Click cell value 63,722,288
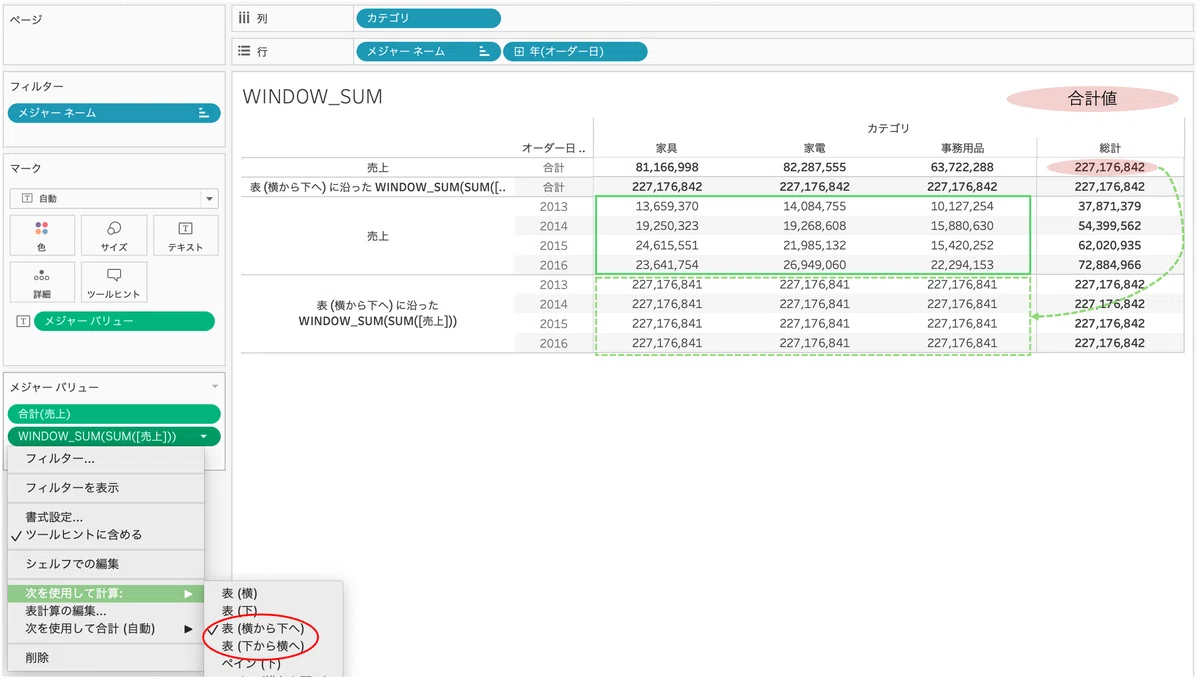The height and width of the screenshot is (679, 1200). (x=962, y=167)
